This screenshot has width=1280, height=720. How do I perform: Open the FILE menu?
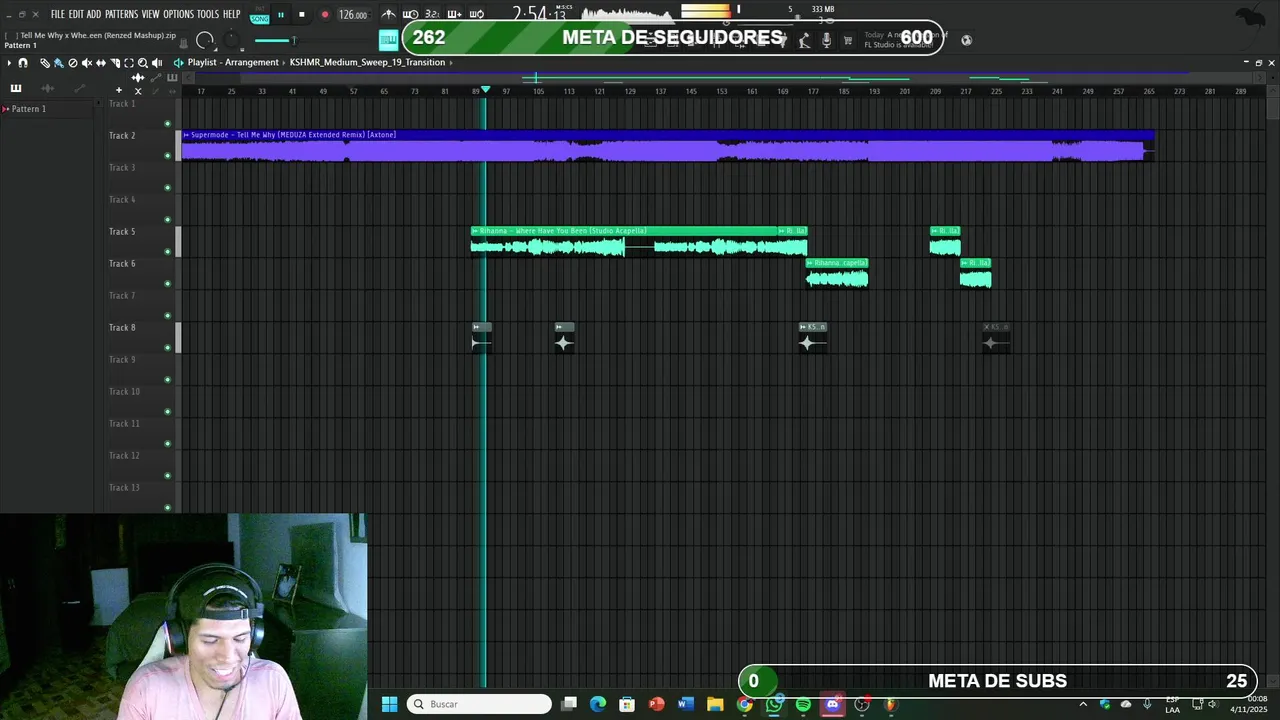tap(58, 14)
